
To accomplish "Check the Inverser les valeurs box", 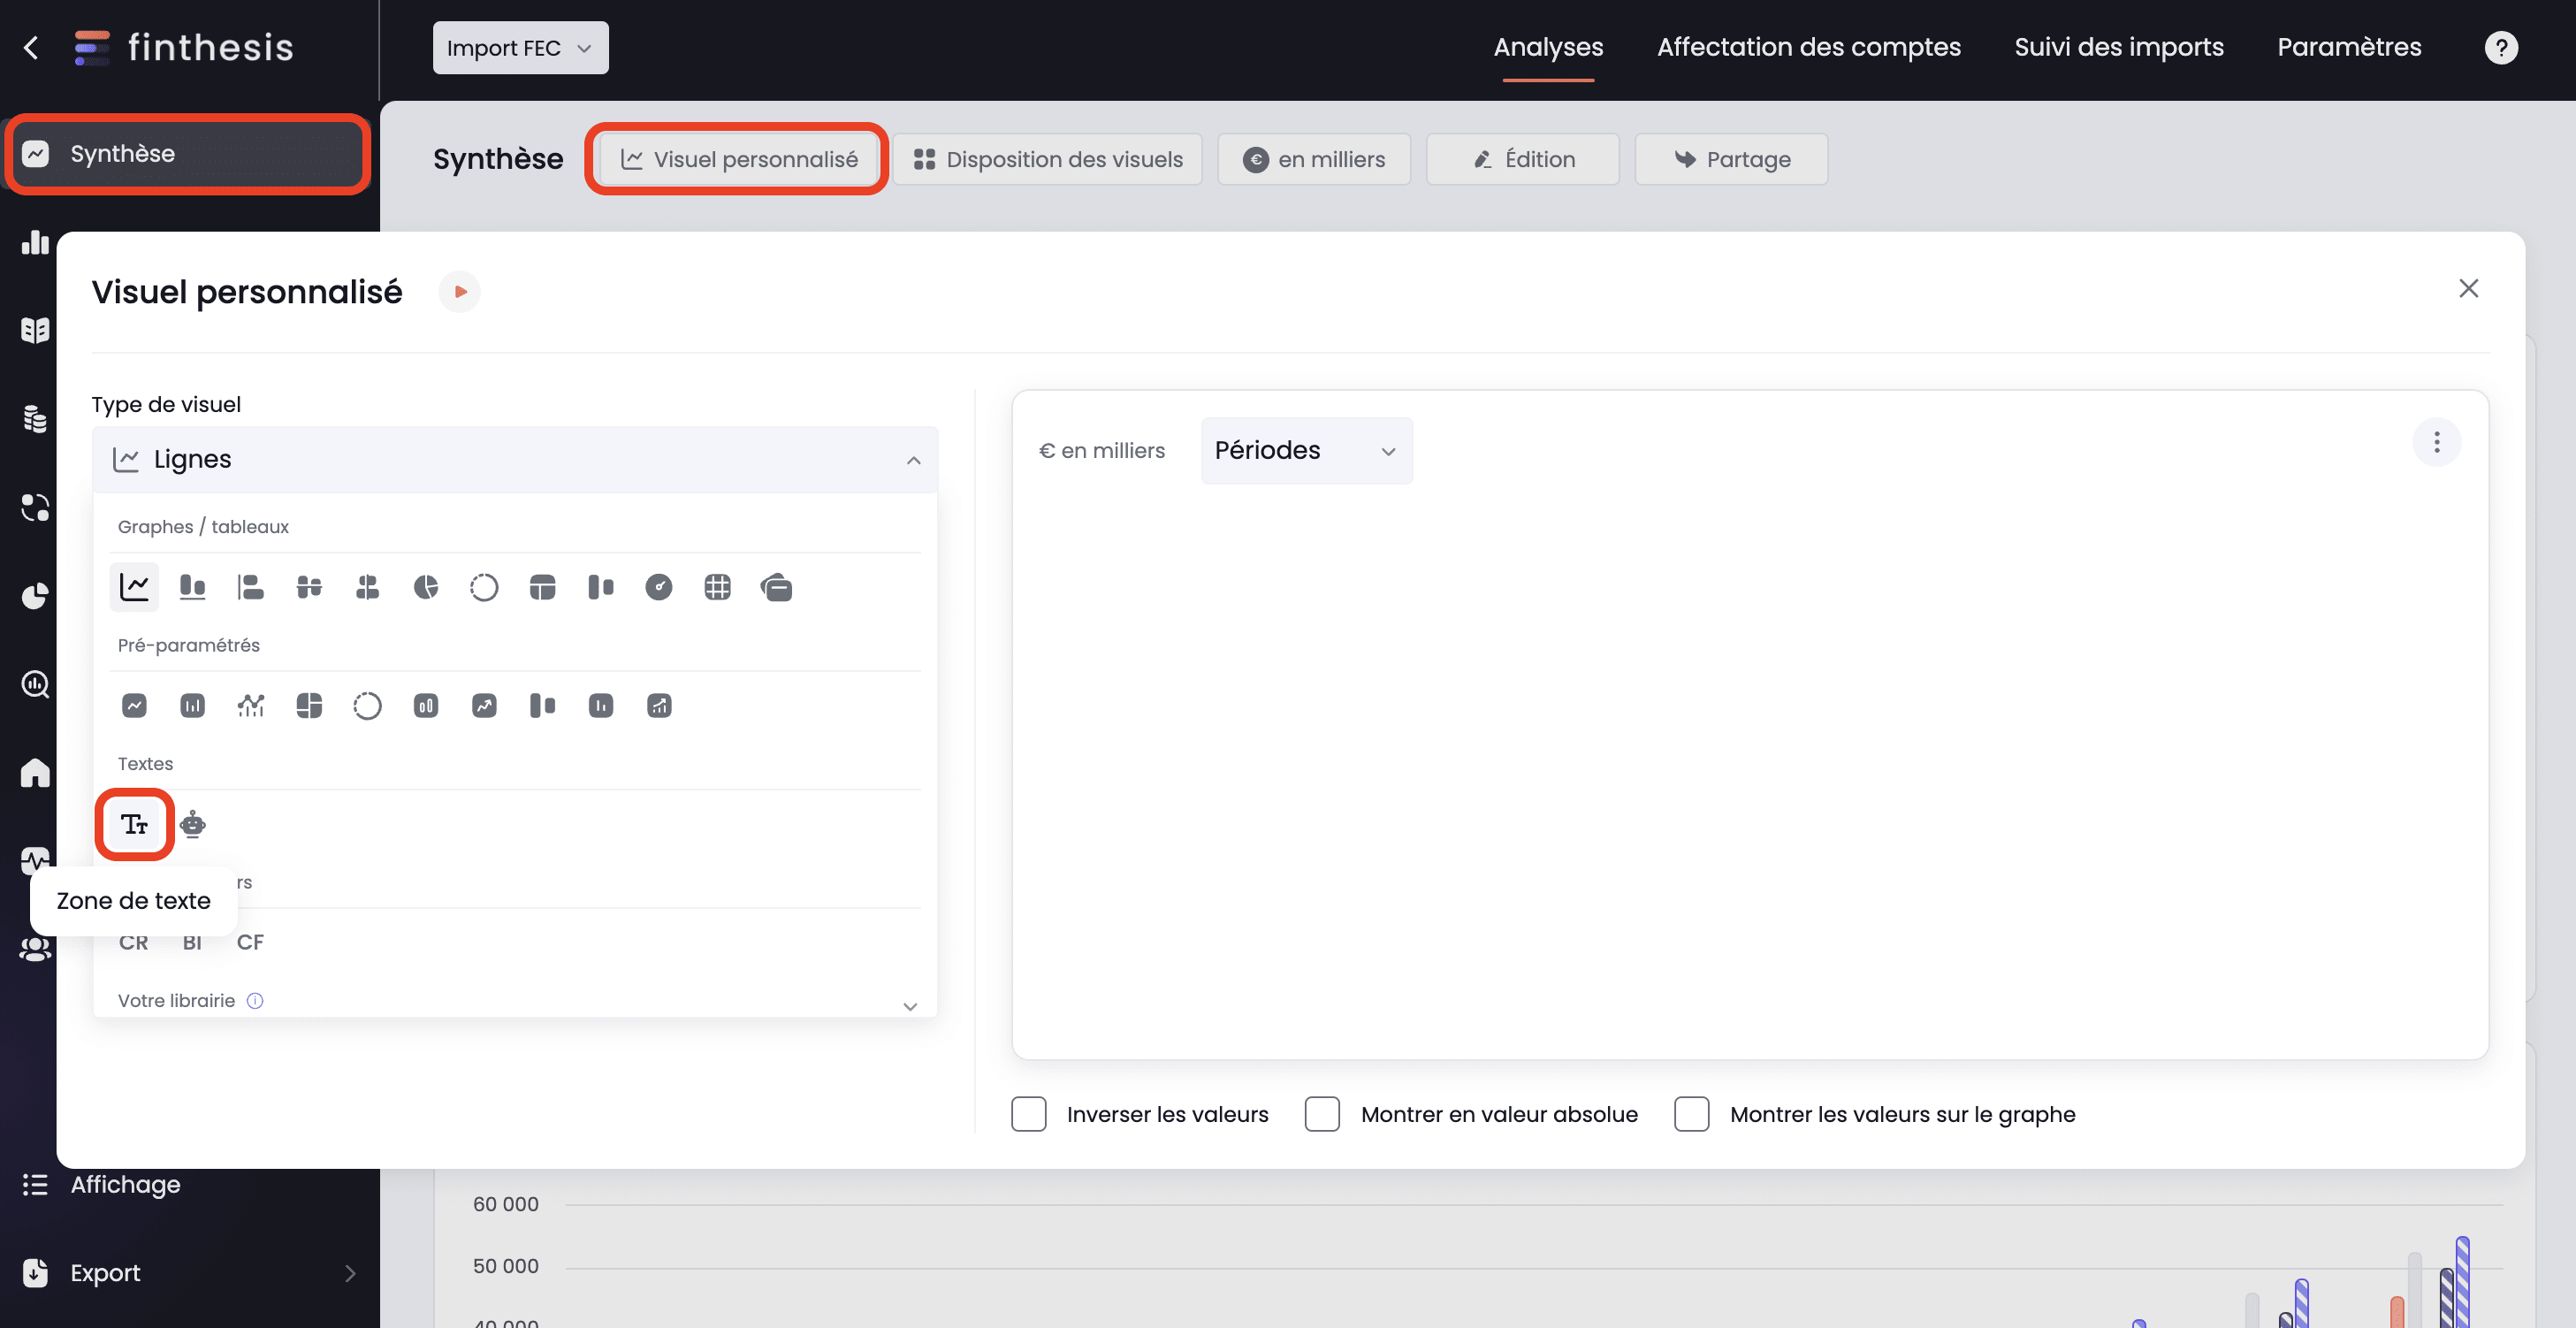I will 1028,1114.
